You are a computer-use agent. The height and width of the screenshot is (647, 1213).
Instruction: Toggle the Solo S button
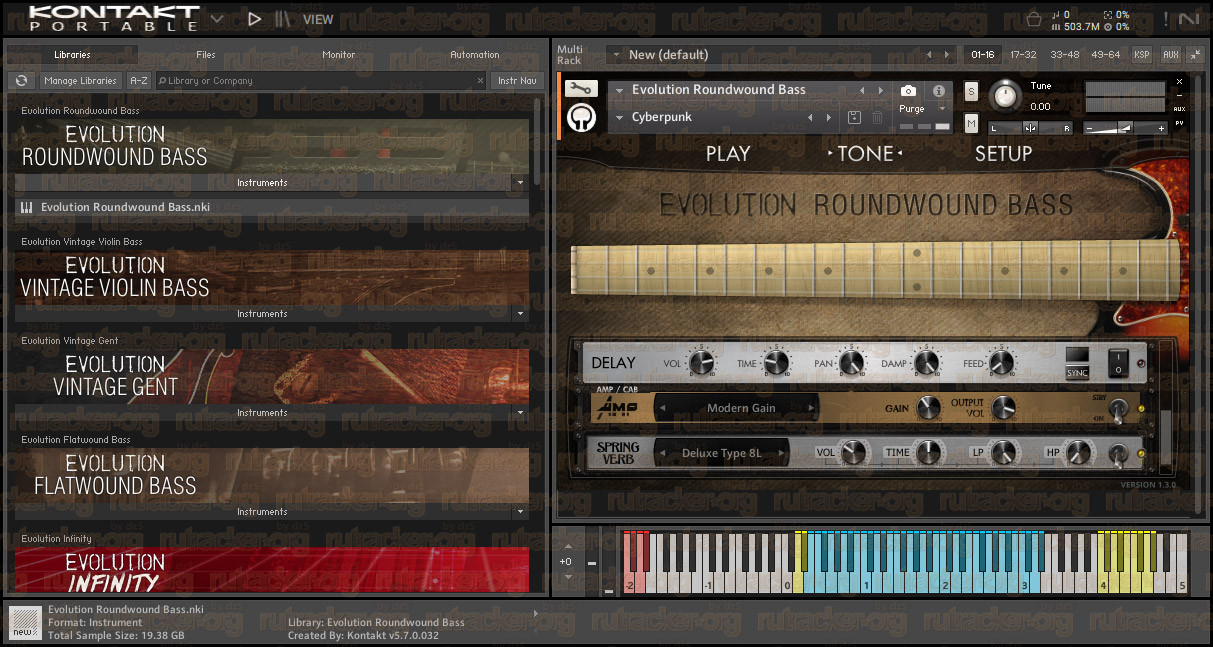(x=971, y=91)
